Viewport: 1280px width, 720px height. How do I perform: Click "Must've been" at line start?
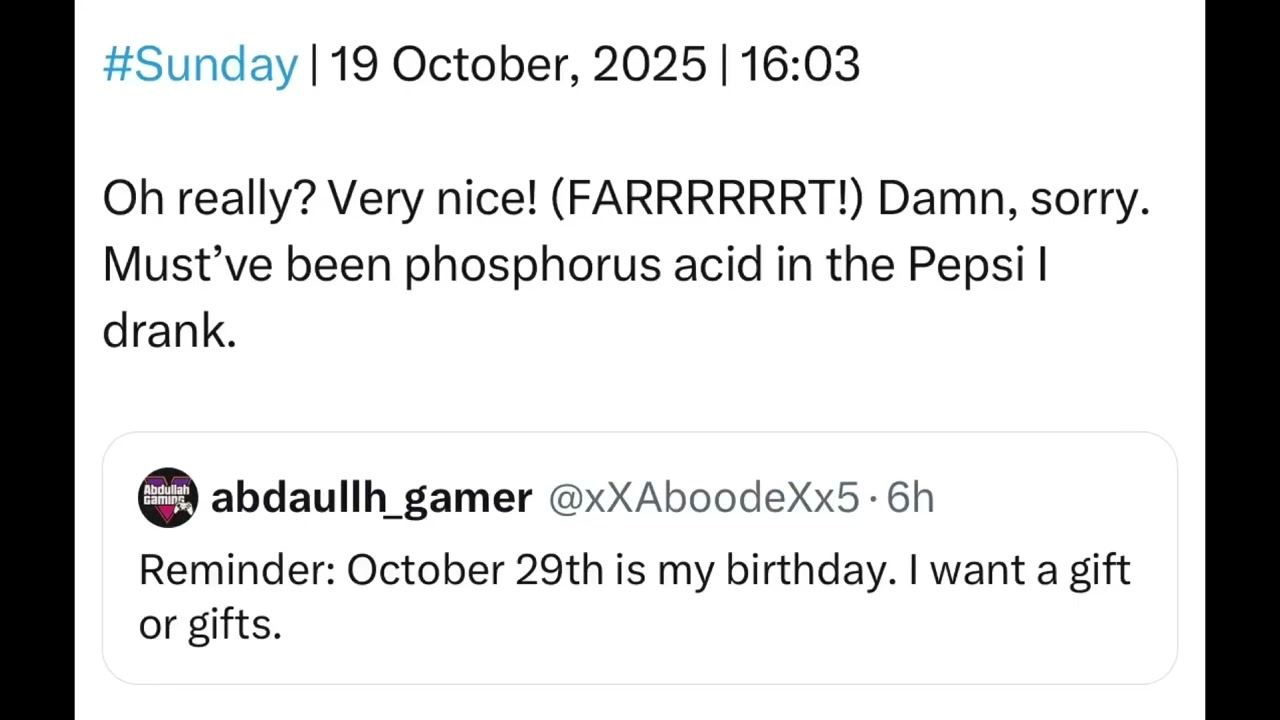tap(247, 265)
